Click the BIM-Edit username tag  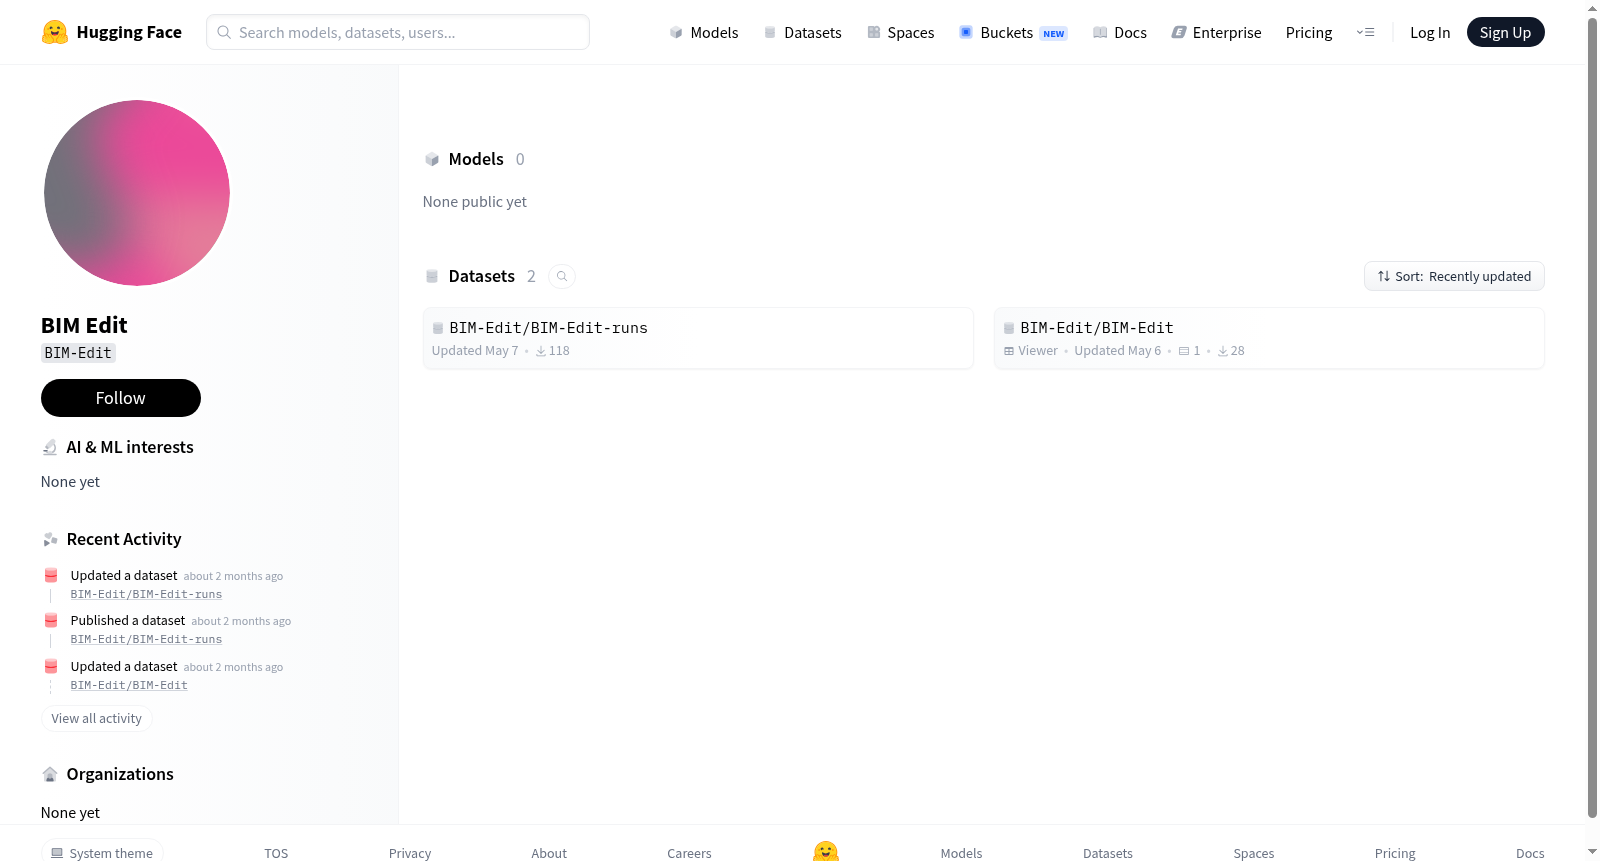point(78,353)
